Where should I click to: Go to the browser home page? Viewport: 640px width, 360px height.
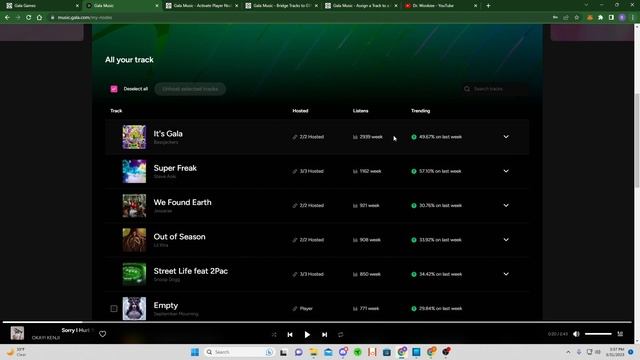point(39,18)
